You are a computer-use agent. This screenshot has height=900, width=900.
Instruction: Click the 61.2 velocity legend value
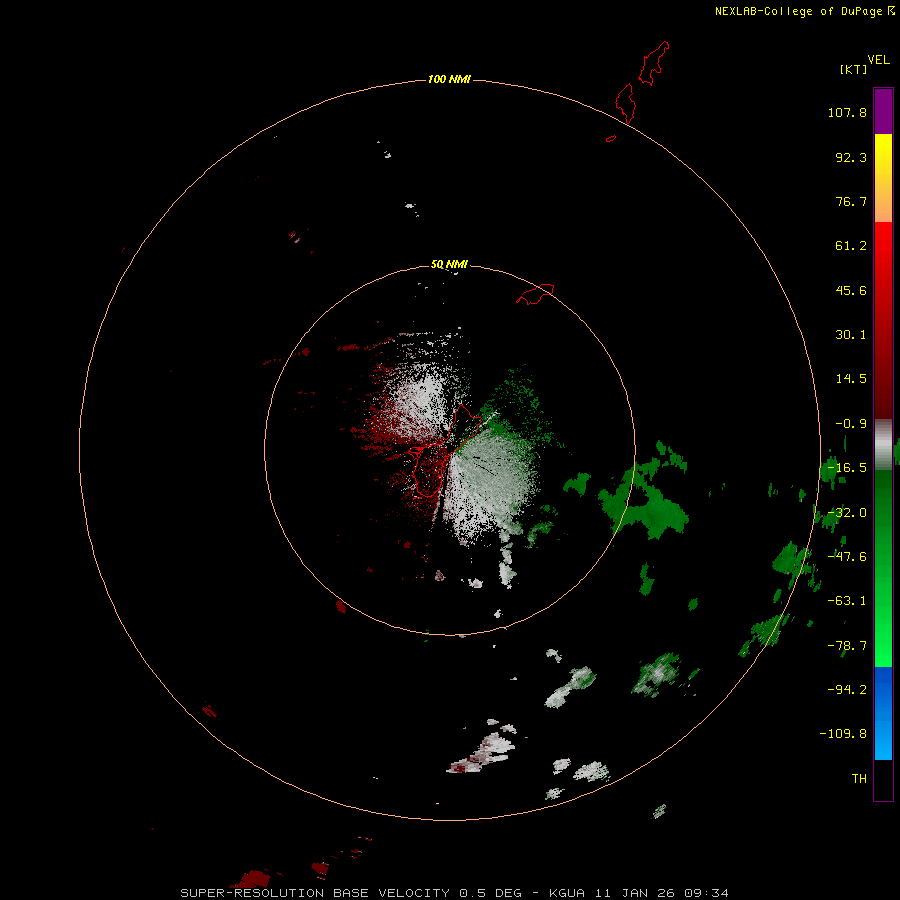click(851, 246)
